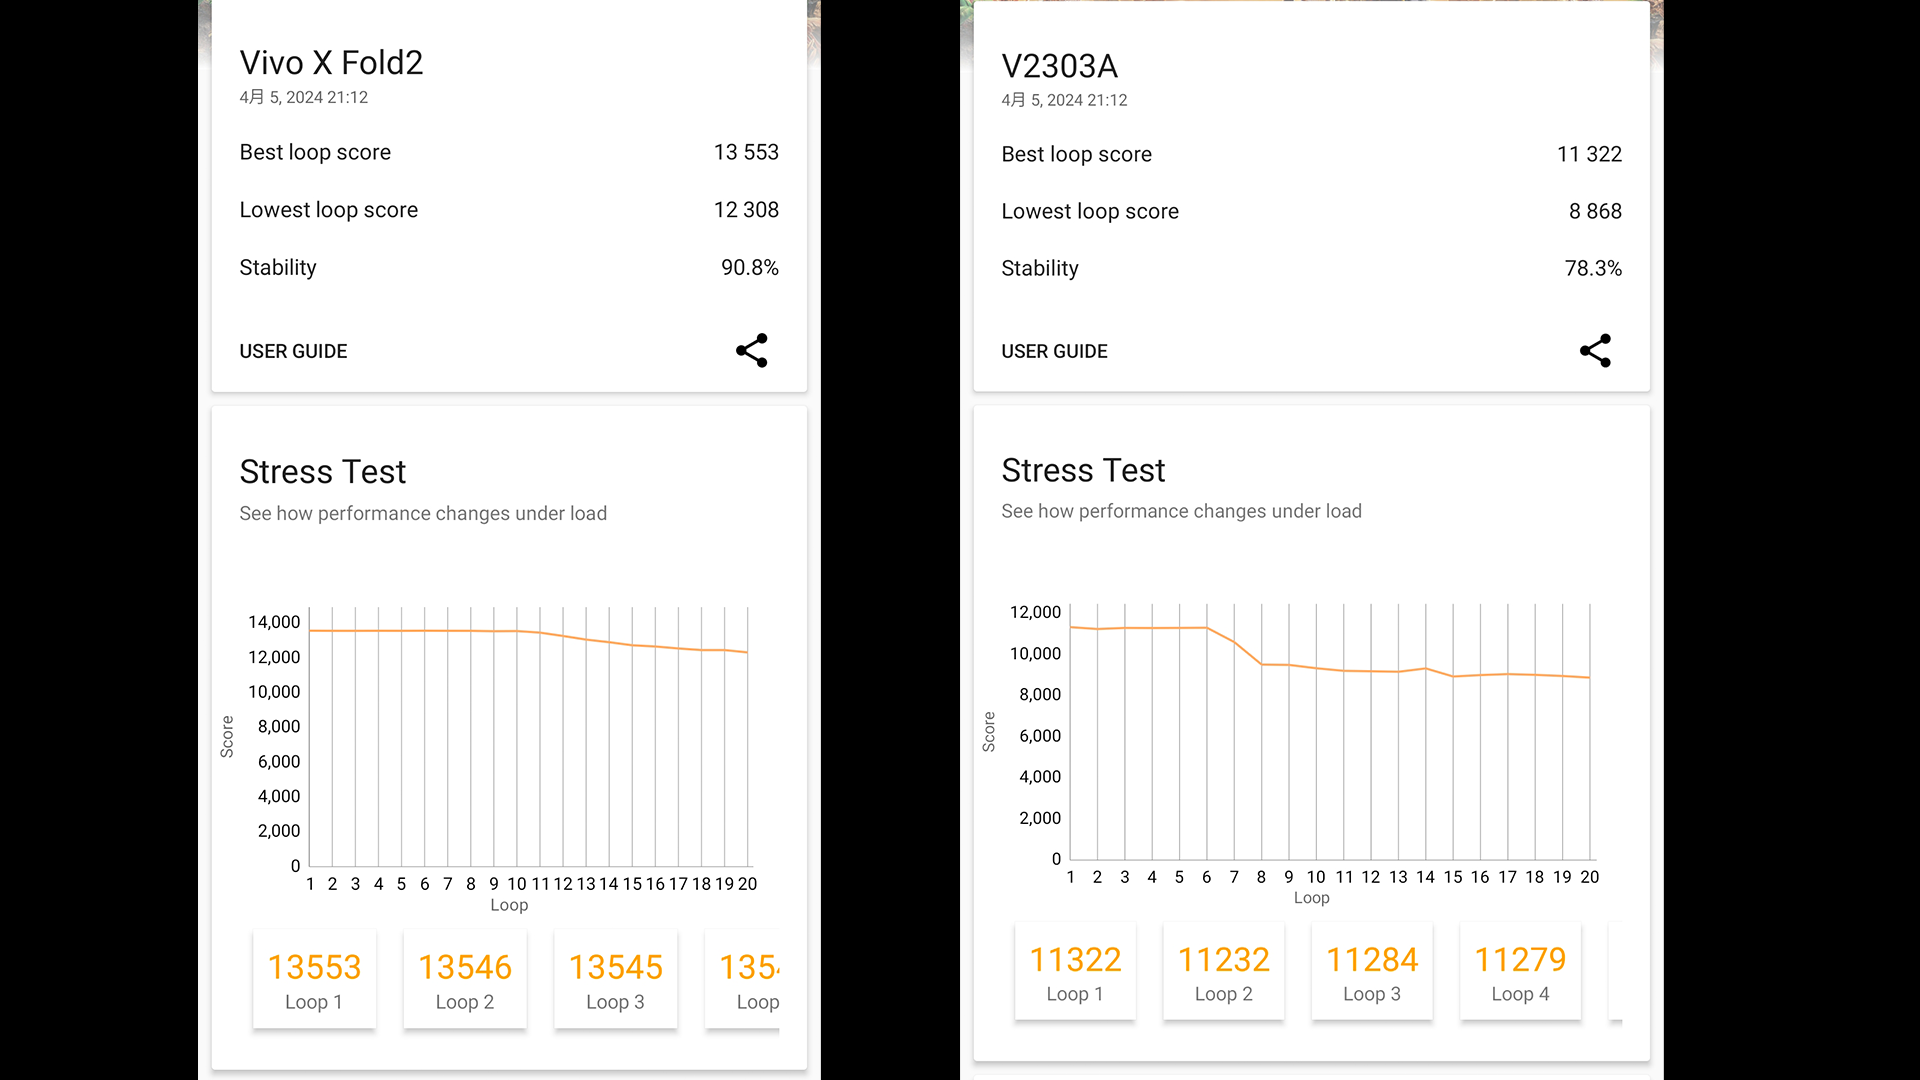Tap share icon on Vivo X Fold2 card
Screen dimensions: 1920x1080
click(x=751, y=351)
